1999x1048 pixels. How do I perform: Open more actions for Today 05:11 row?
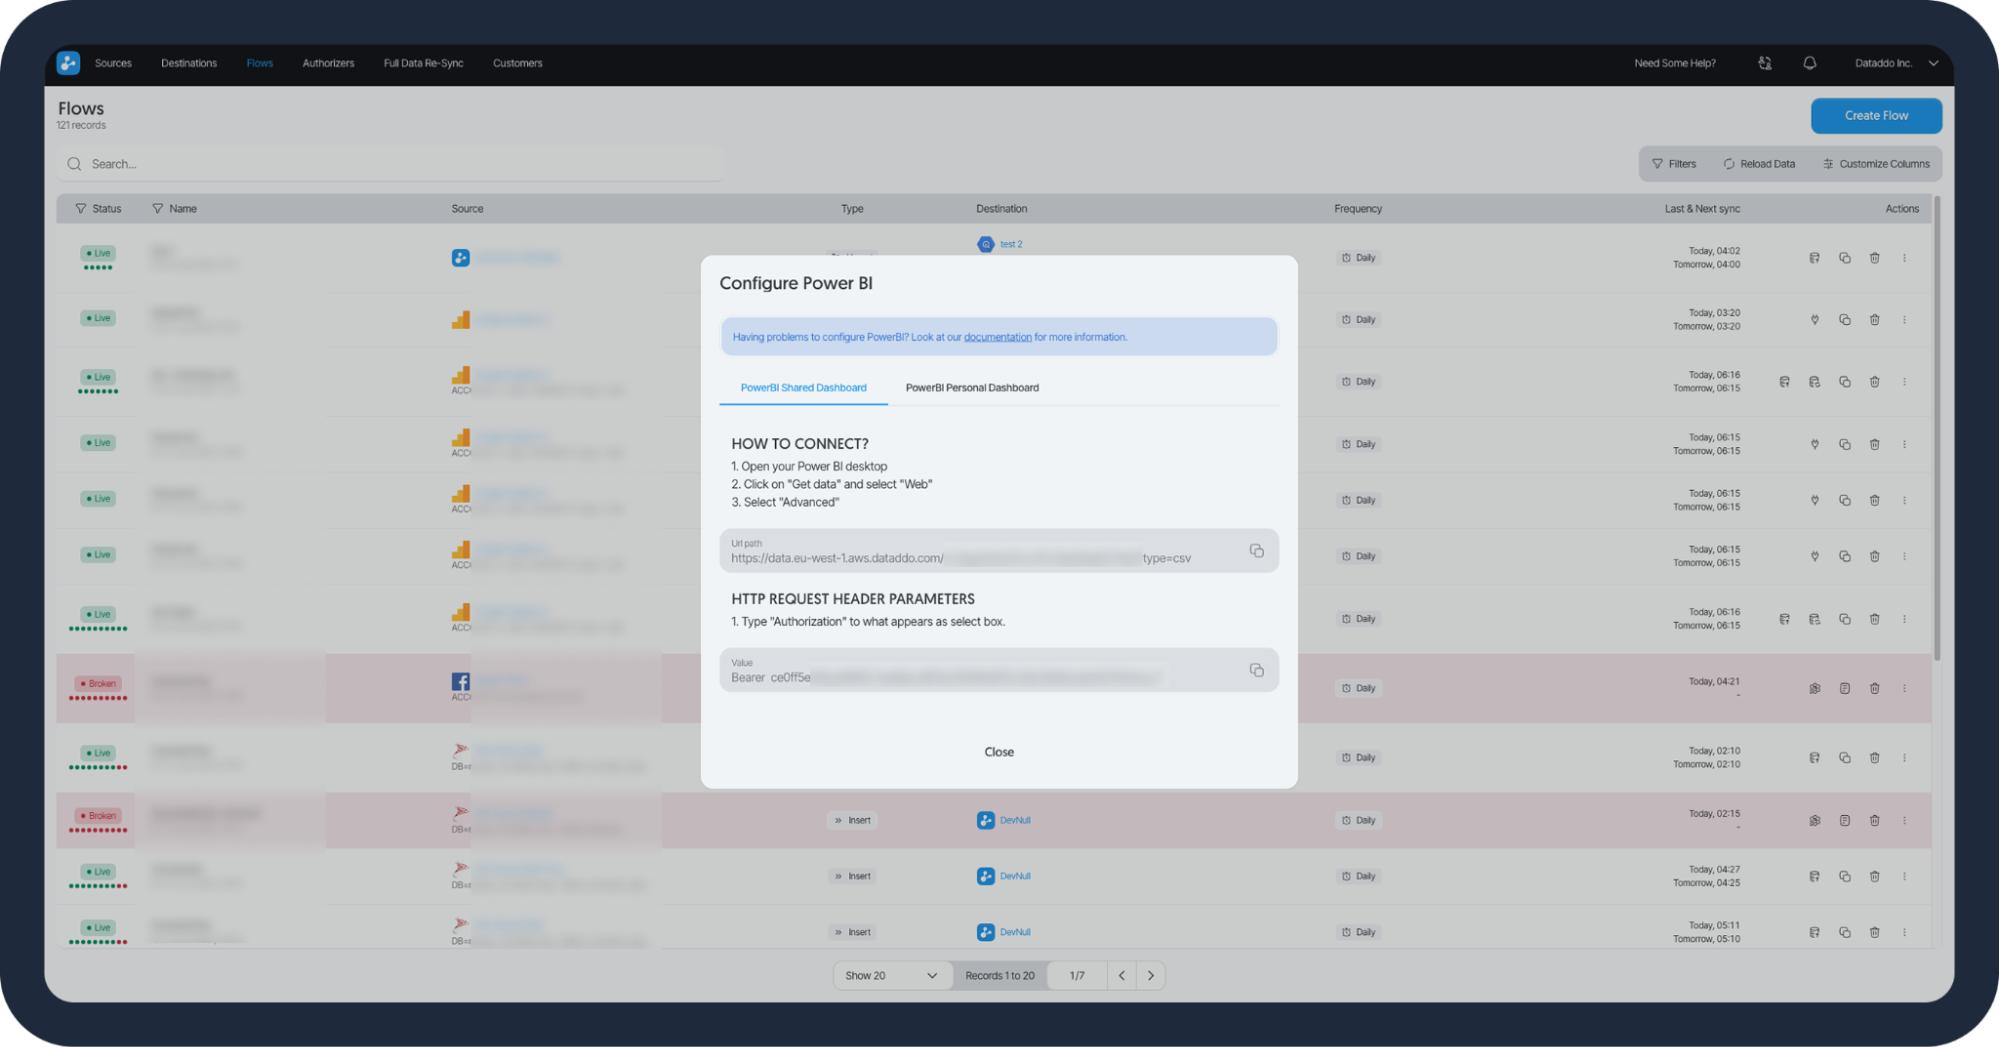click(1904, 932)
